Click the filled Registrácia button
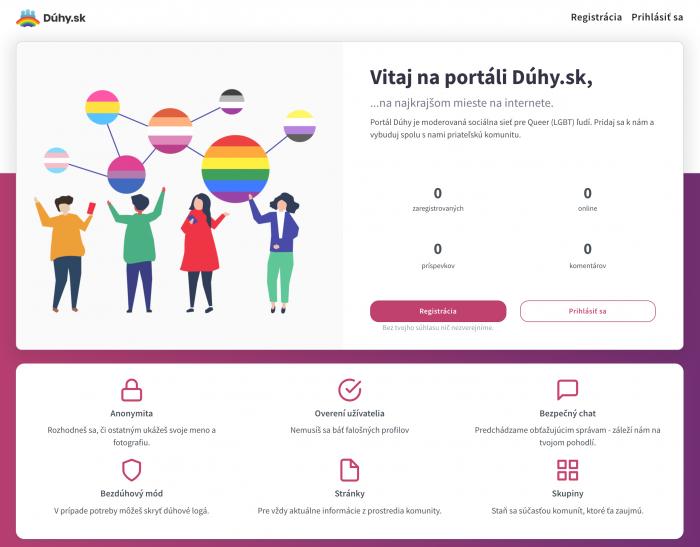The width and height of the screenshot is (700, 547). coord(438,311)
